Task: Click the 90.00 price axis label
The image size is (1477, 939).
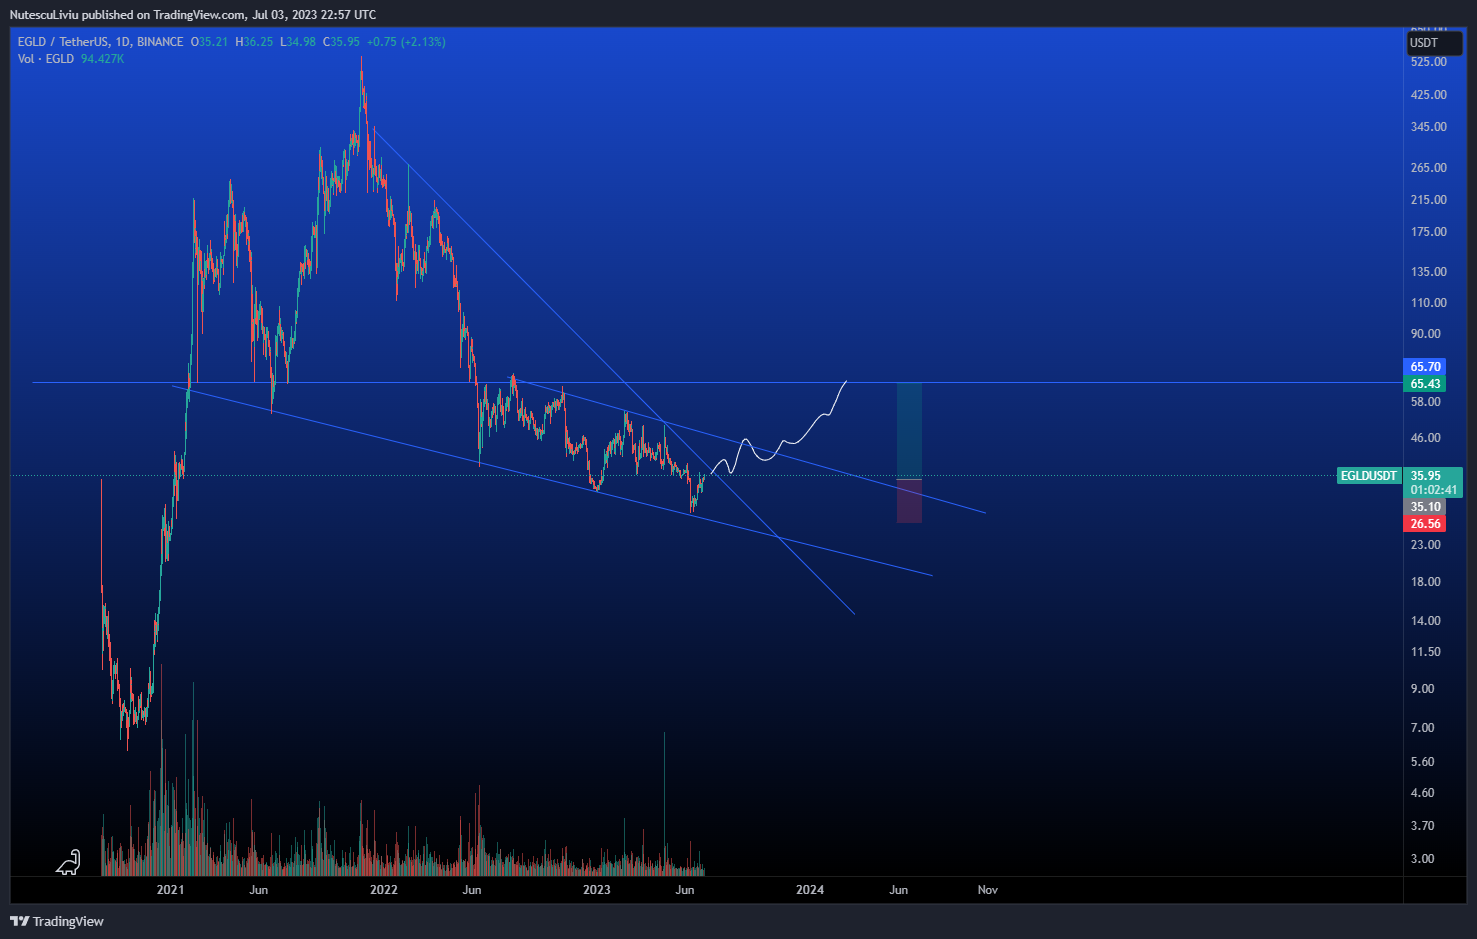Action: [1425, 334]
